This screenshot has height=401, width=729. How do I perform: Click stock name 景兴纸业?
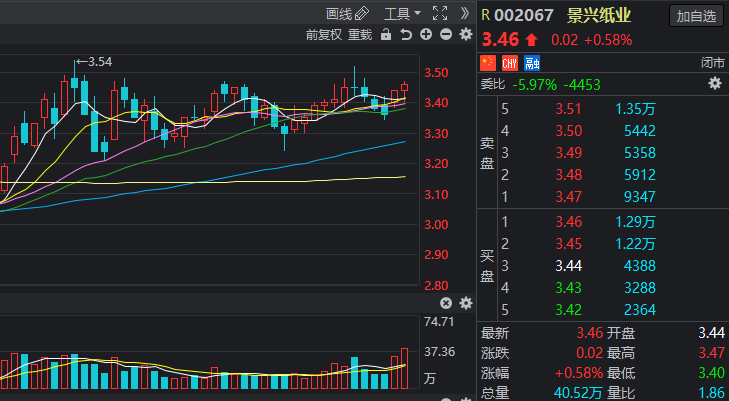[599, 15]
